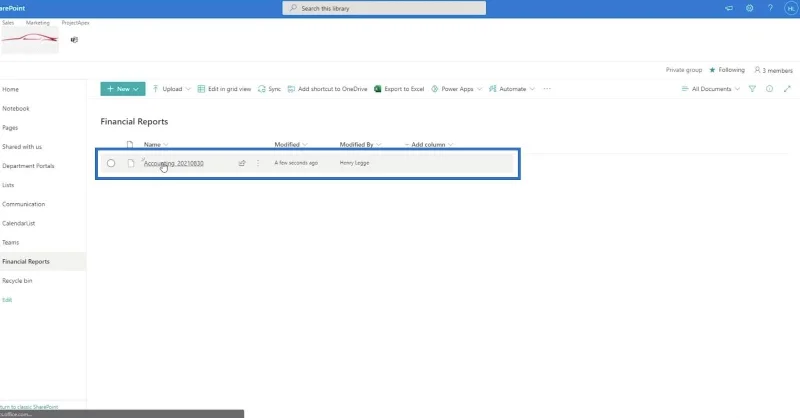Screen dimensions: 800x418
Task: Open Notebook in the left navigation
Action: (16, 109)
